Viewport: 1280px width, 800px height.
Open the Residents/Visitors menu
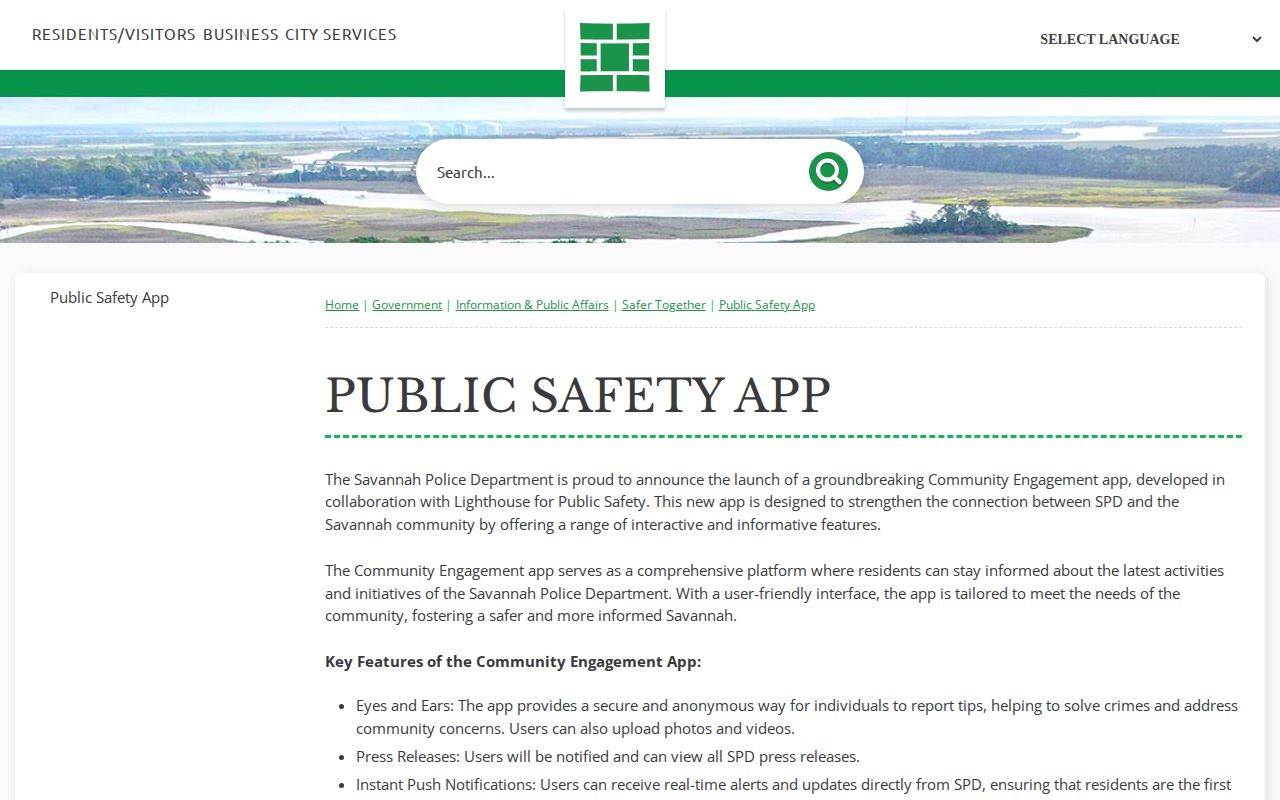(x=114, y=34)
